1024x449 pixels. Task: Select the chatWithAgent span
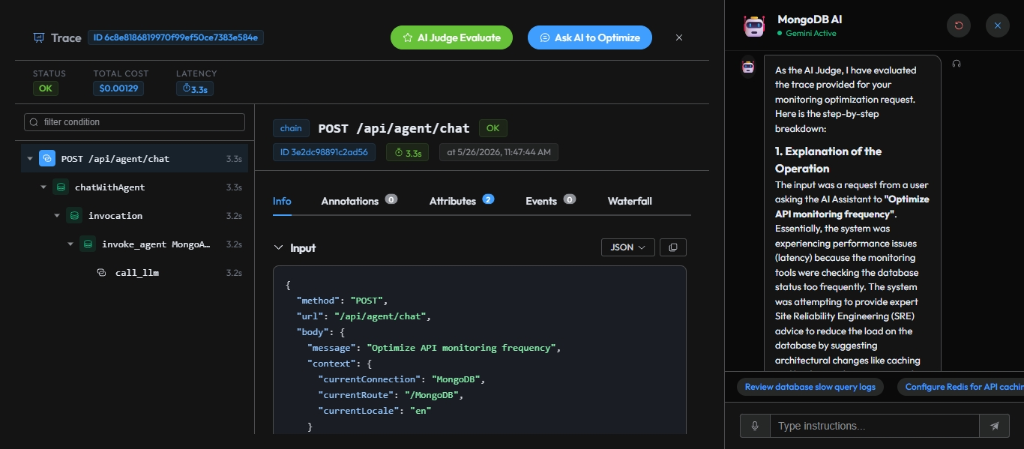[x=110, y=187]
